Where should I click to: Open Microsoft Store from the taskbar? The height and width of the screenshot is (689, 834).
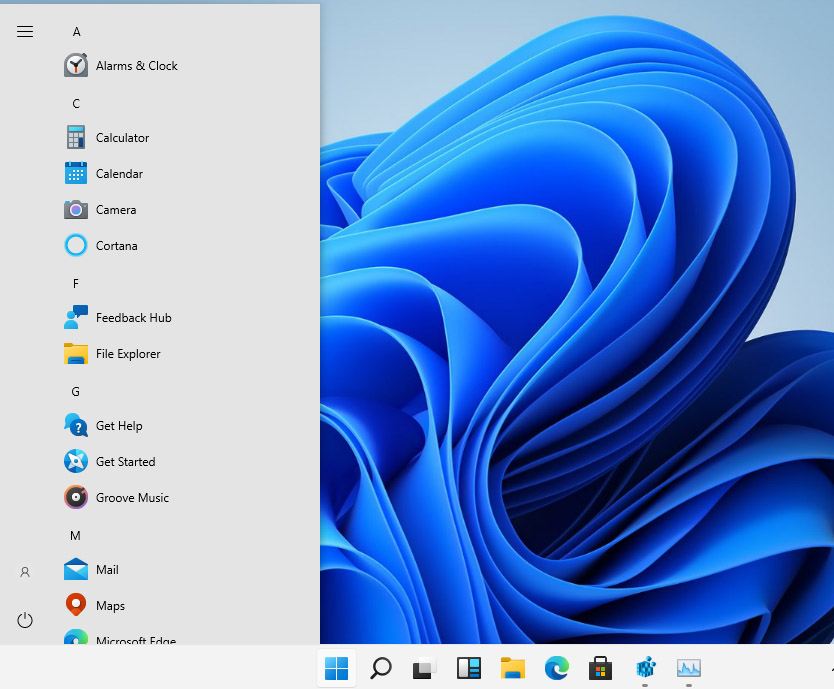[x=601, y=668]
